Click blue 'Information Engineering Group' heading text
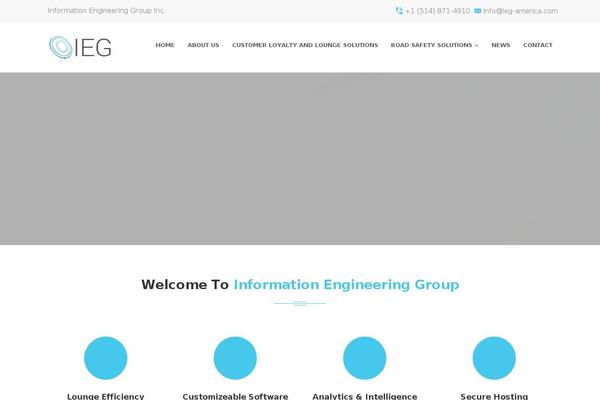Image resolution: width=600 pixels, height=400 pixels. pos(346,284)
